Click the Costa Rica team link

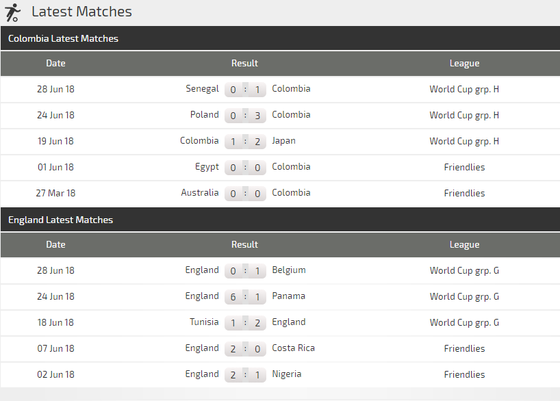pos(293,348)
